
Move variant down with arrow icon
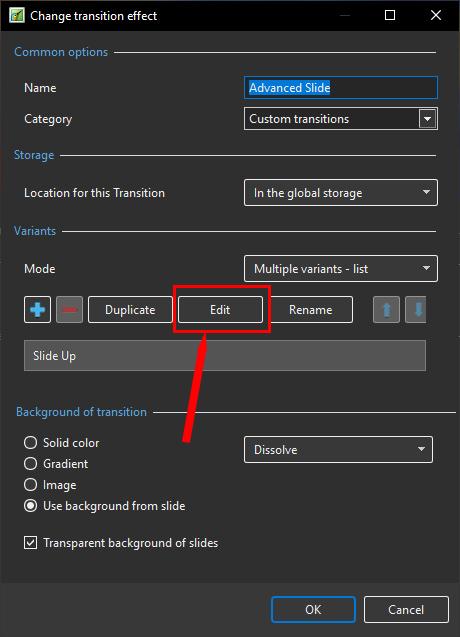[x=416, y=310]
